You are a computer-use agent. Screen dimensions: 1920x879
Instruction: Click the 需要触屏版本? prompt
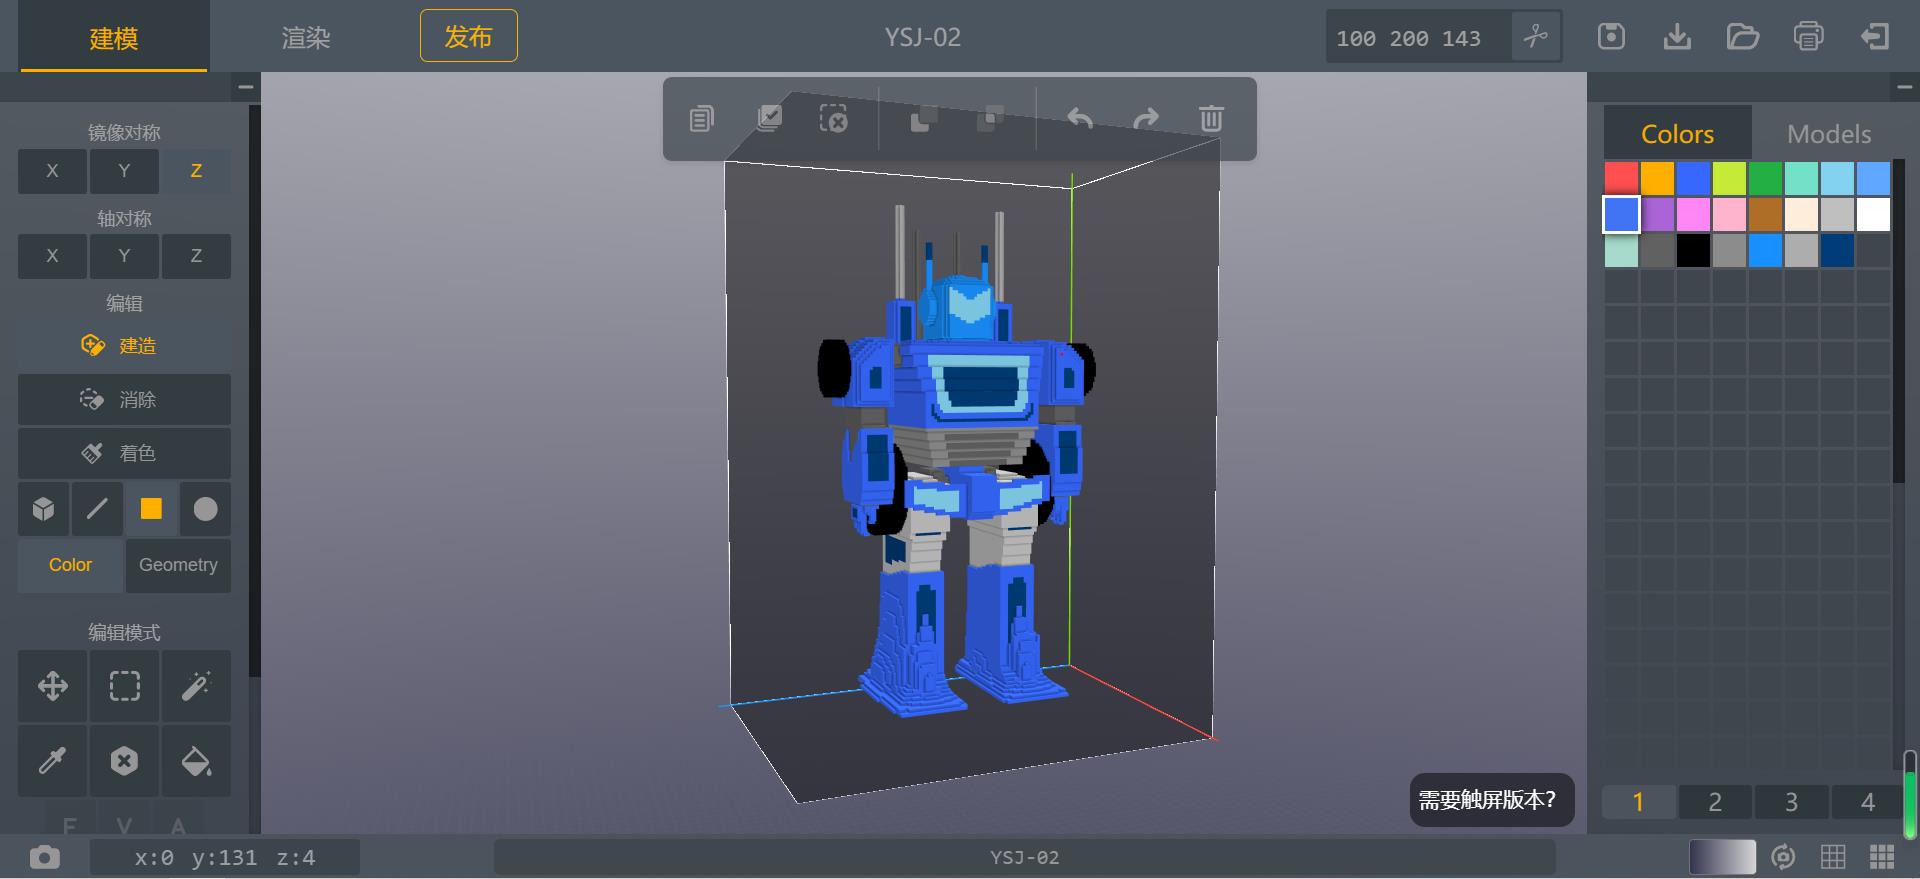1492,800
